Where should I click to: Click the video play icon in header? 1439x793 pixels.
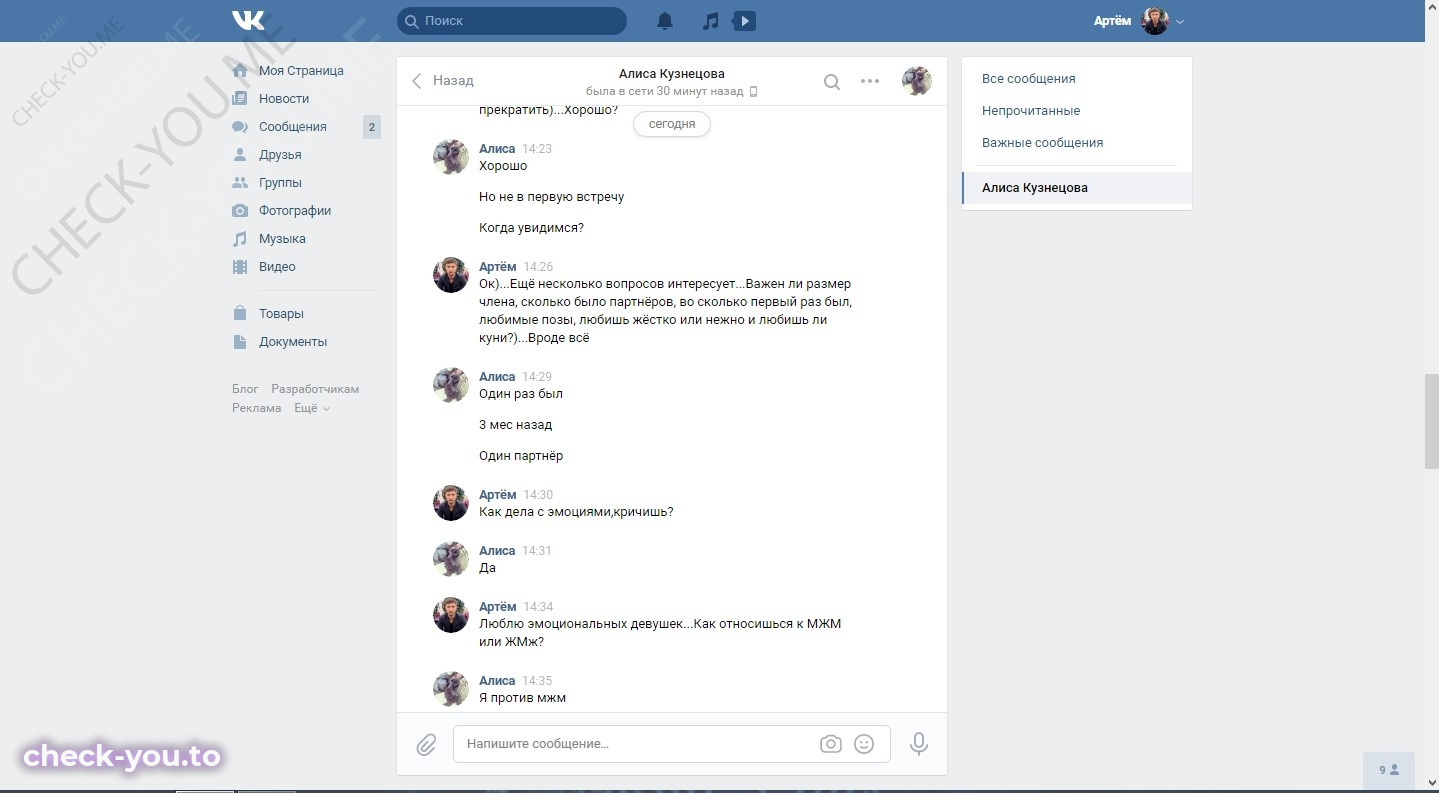pos(744,21)
